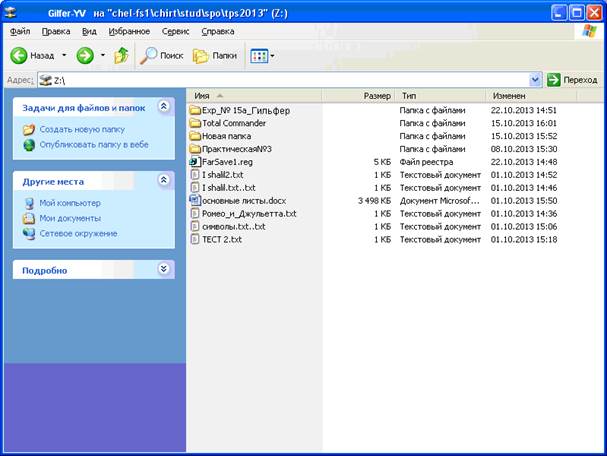The image size is (607, 456).
Task: Sort by Размер column header
Action: [x=358, y=96]
